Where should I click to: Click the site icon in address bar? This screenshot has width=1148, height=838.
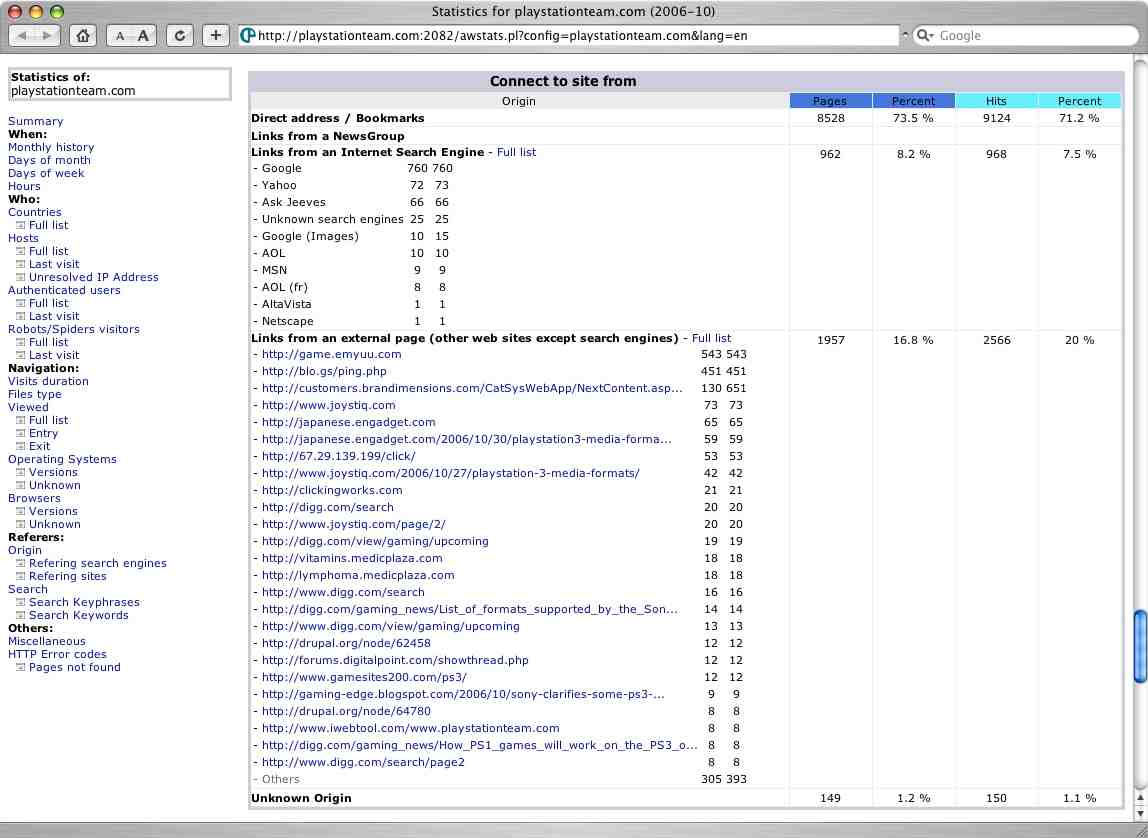[x=248, y=35]
